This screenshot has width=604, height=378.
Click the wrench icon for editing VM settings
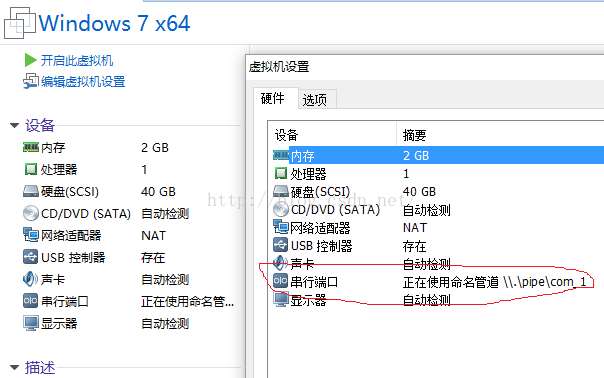[x=31, y=81]
